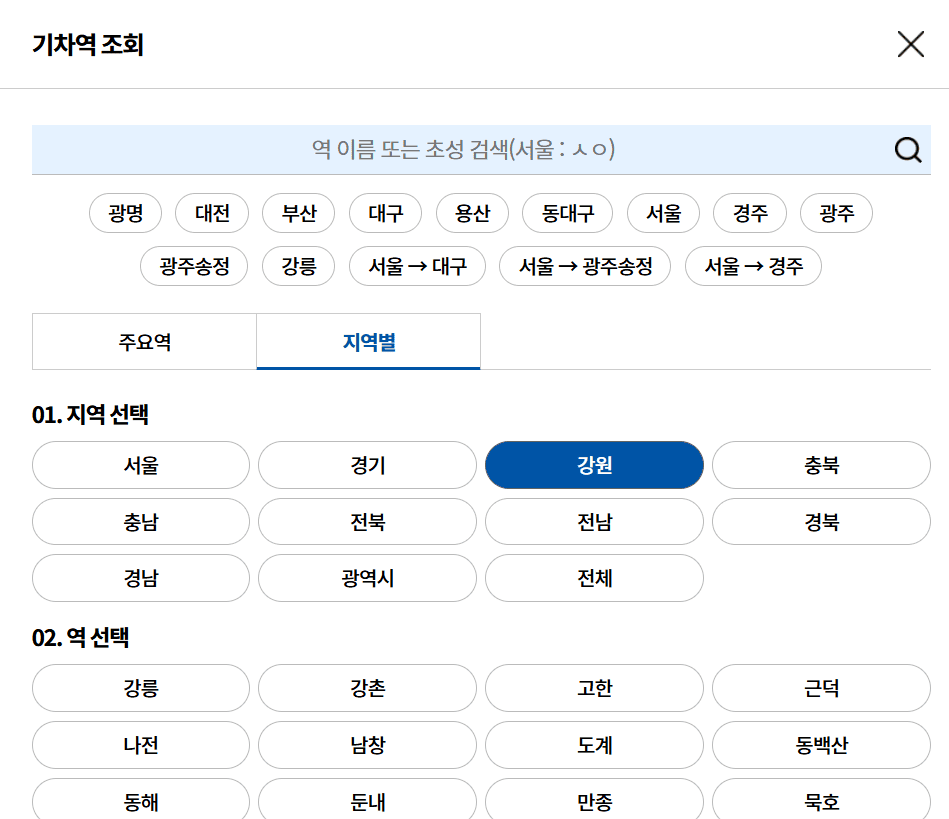
Task: Select the 광명 quick station chip
Action: (x=125, y=213)
